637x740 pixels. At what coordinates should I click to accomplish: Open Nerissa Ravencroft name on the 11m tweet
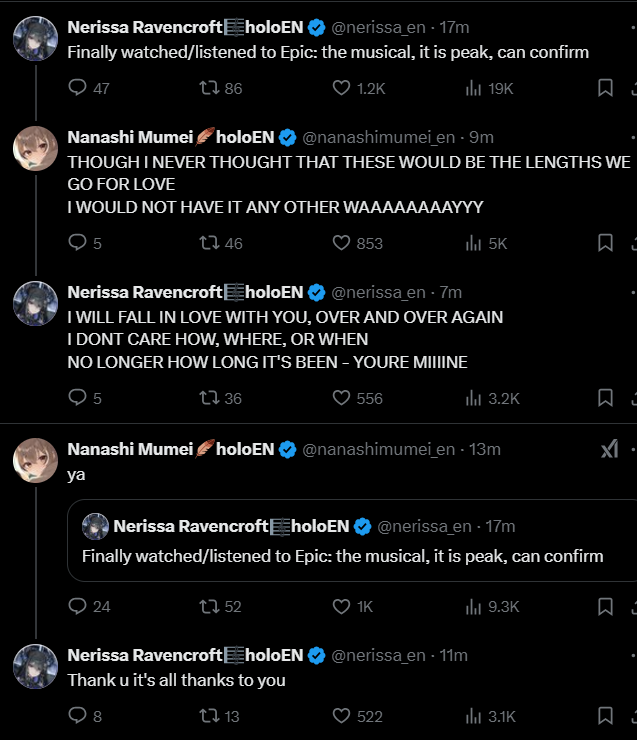click(145, 655)
